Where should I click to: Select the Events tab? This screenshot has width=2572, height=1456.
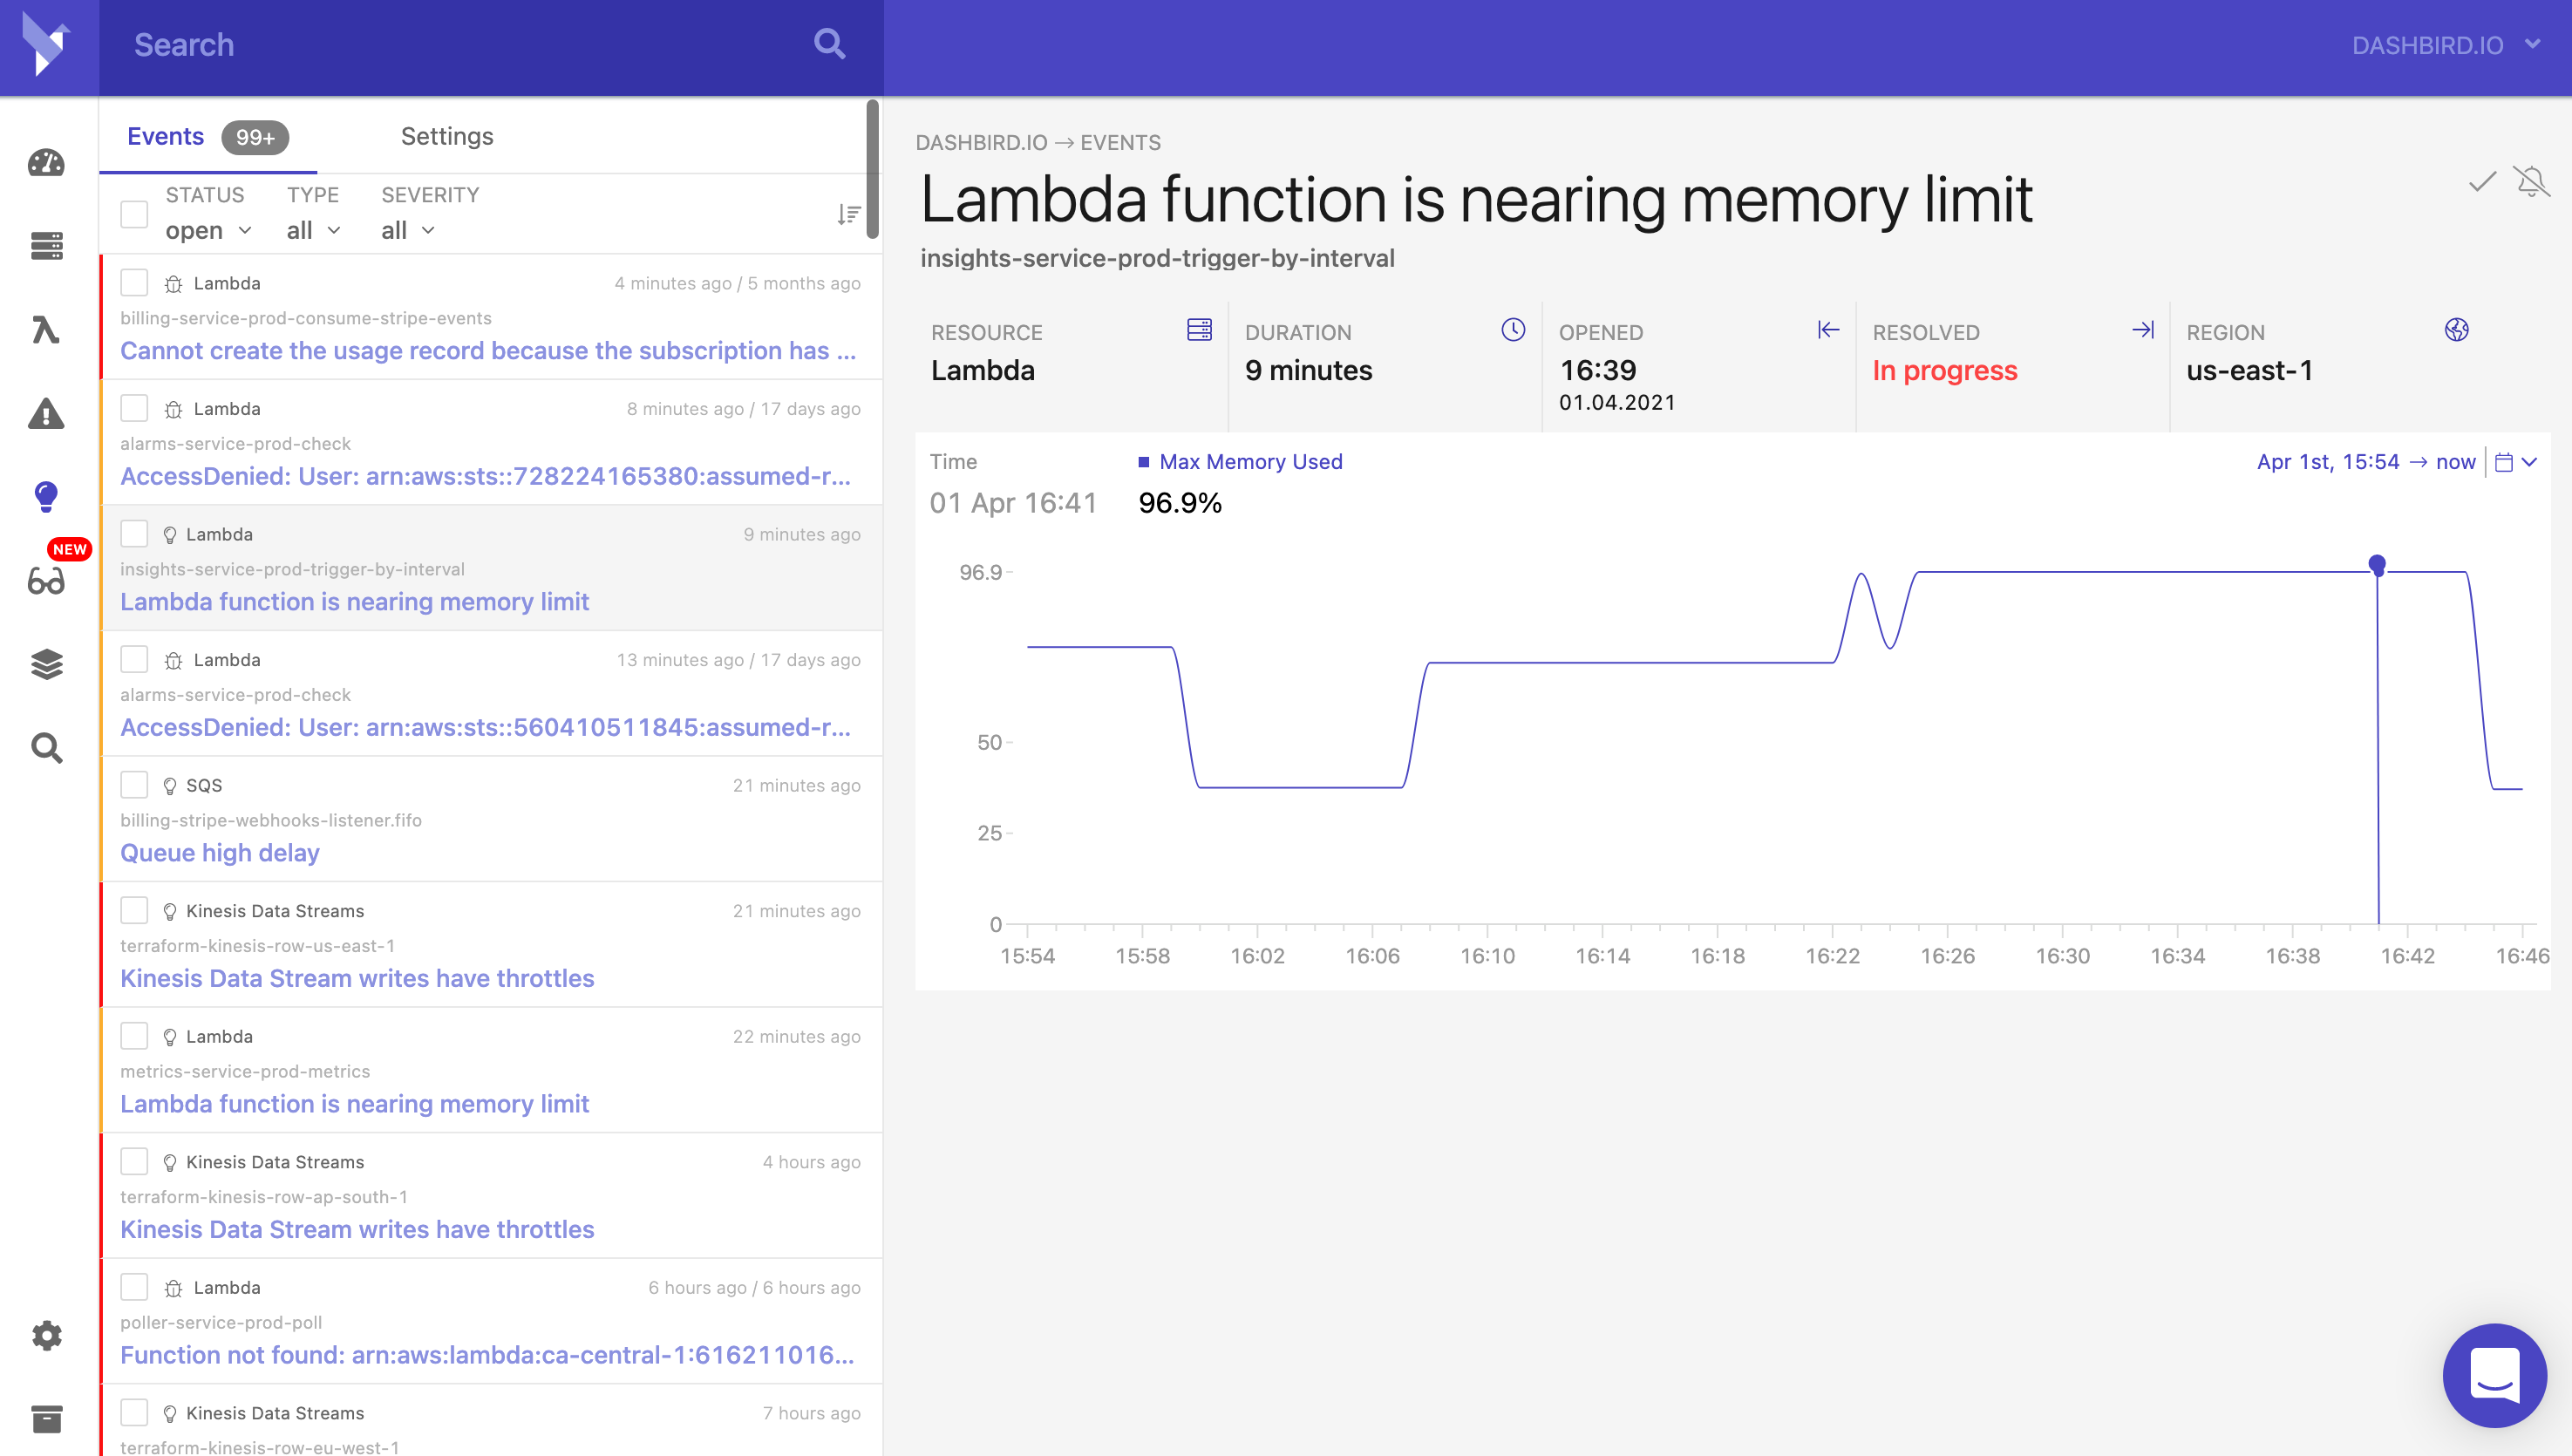pyautogui.click(x=166, y=136)
